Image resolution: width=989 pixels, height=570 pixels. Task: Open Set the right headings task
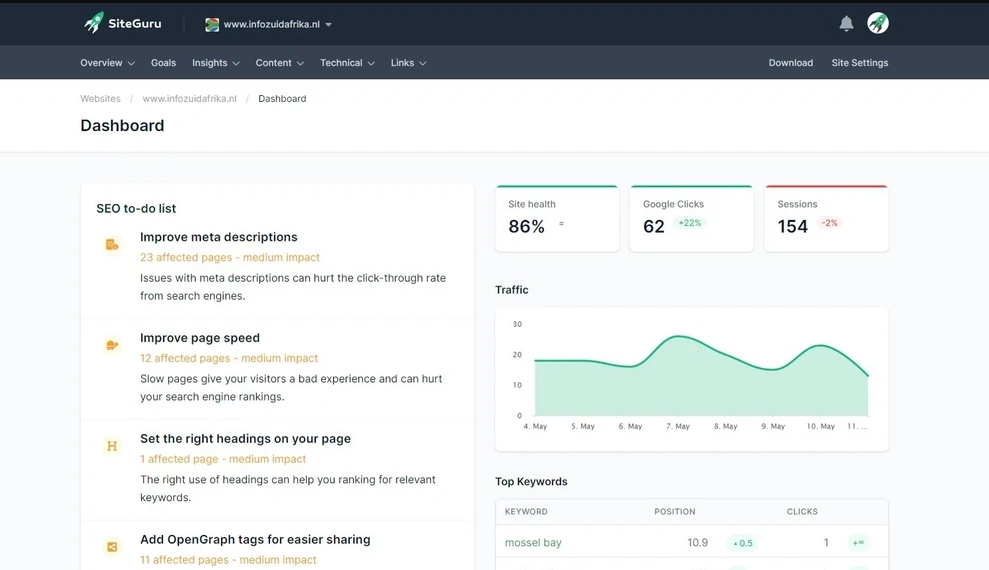tap(245, 439)
